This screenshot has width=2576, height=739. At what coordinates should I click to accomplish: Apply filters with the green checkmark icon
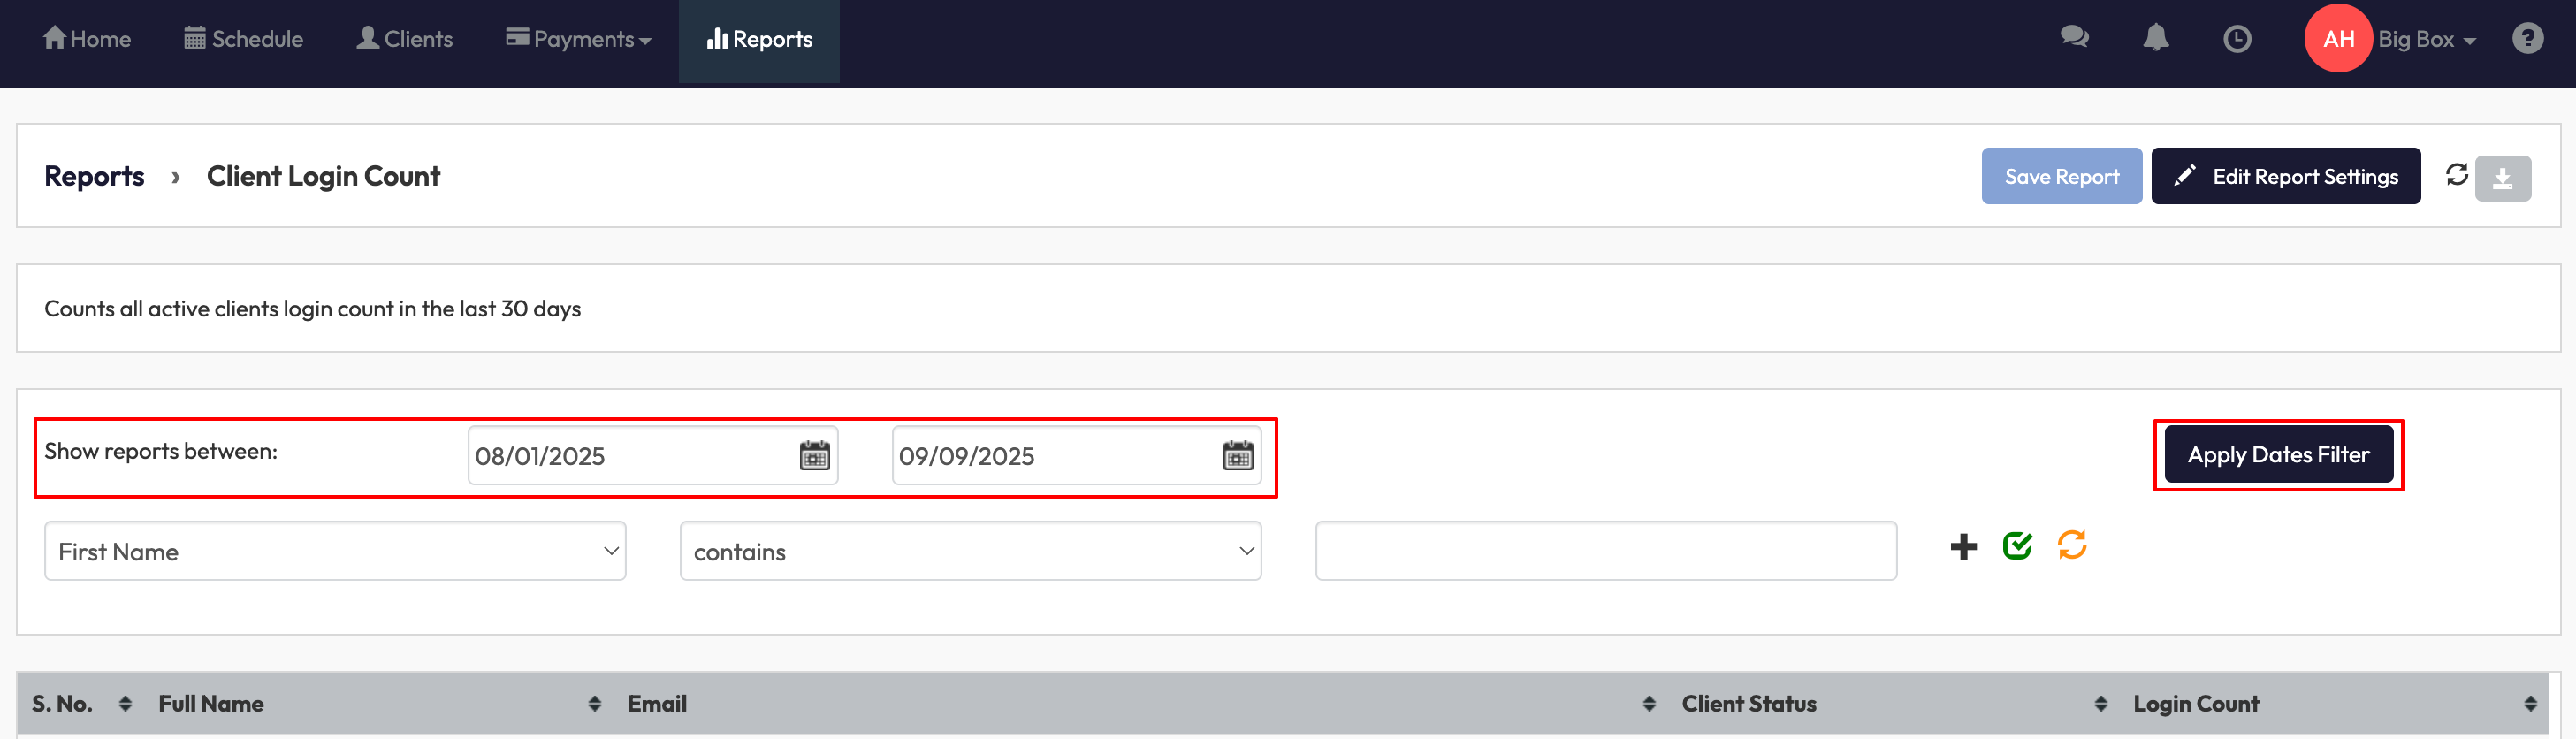(x=2017, y=546)
